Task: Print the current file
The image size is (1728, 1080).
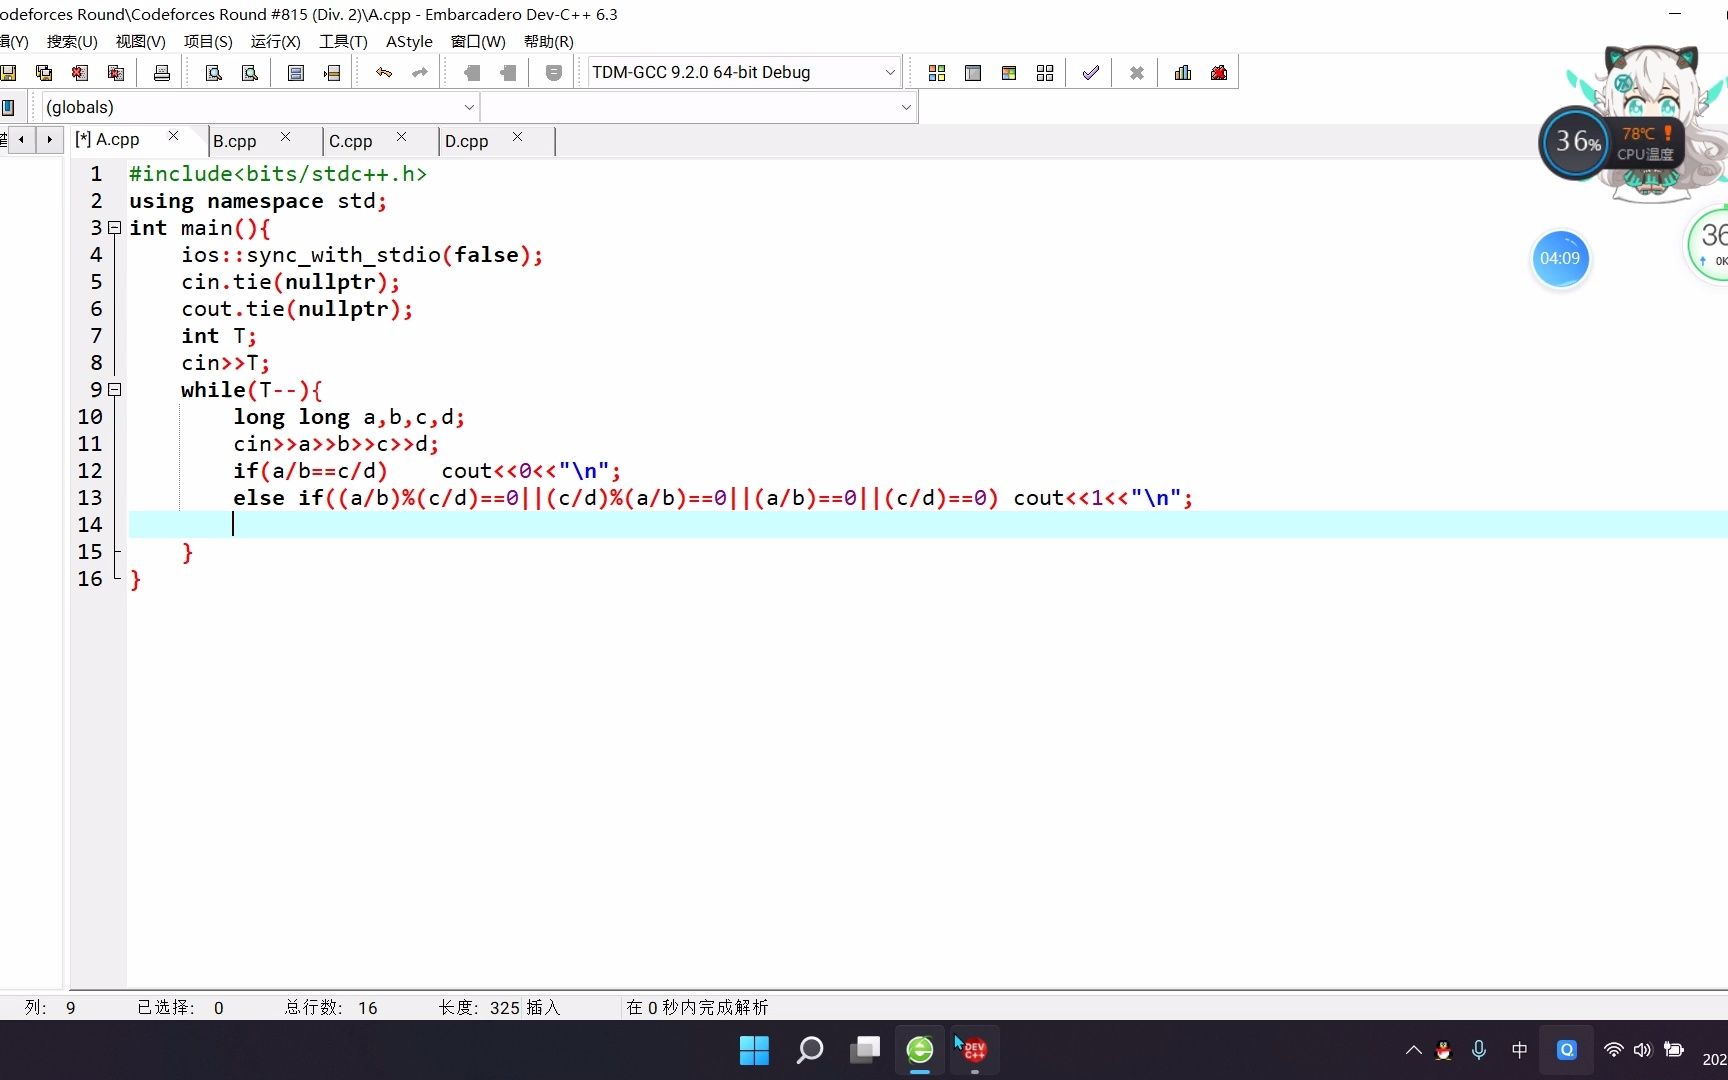Action: tap(161, 72)
